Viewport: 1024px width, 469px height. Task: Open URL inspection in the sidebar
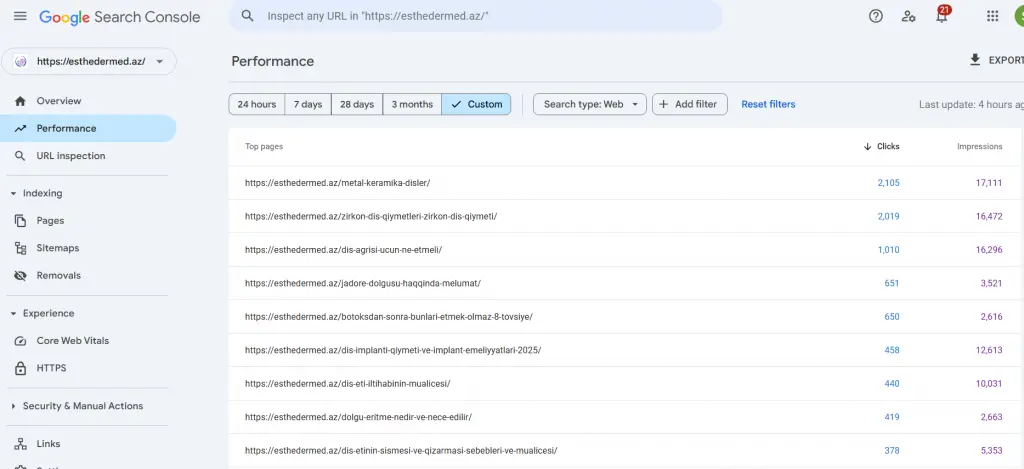pyautogui.click(x=88, y=155)
